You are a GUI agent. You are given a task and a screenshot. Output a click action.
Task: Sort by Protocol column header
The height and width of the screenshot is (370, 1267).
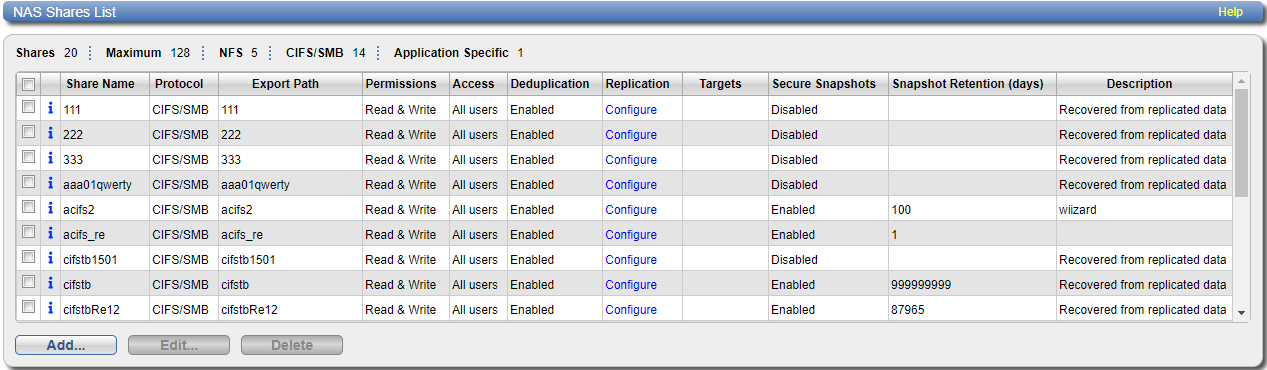(180, 84)
